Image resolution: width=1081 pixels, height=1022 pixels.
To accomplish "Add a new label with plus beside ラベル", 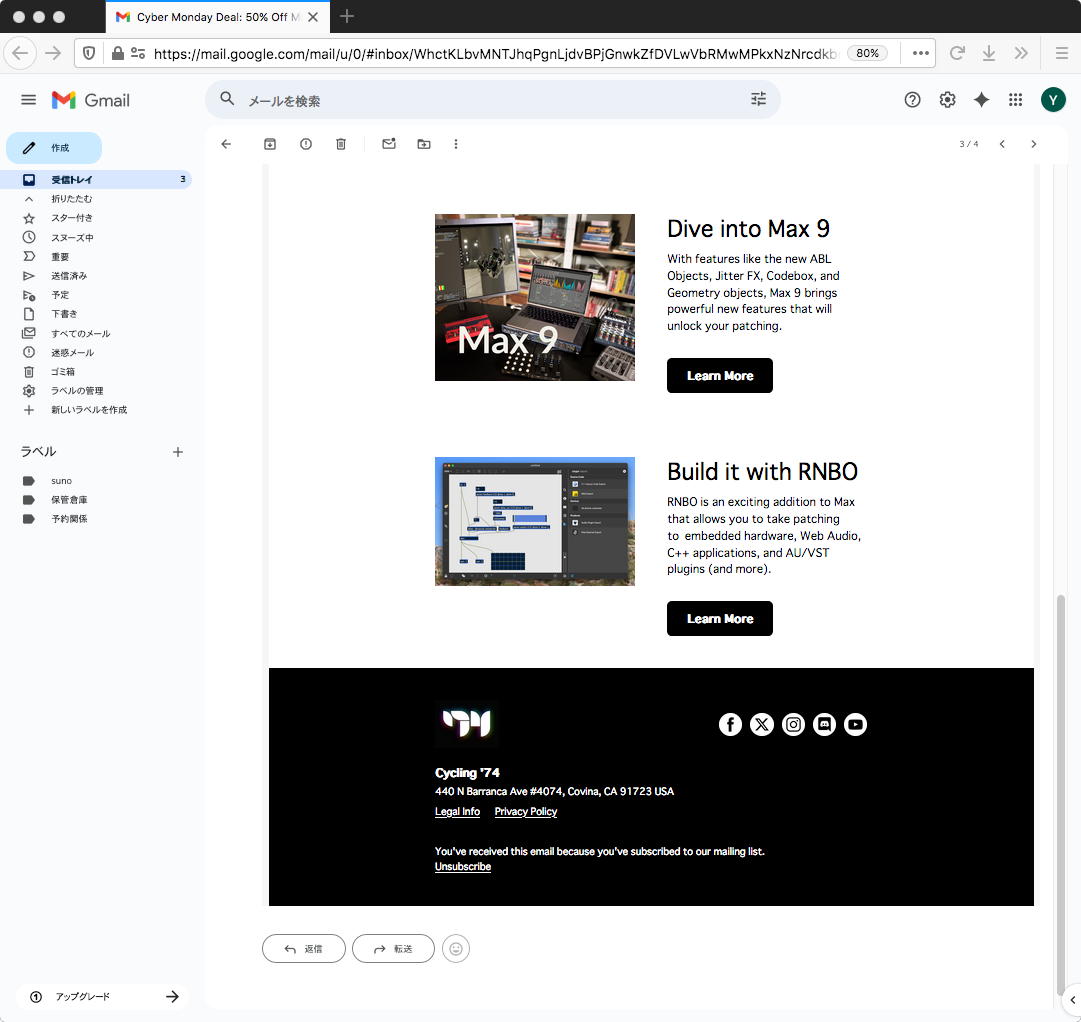I will click(178, 452).
